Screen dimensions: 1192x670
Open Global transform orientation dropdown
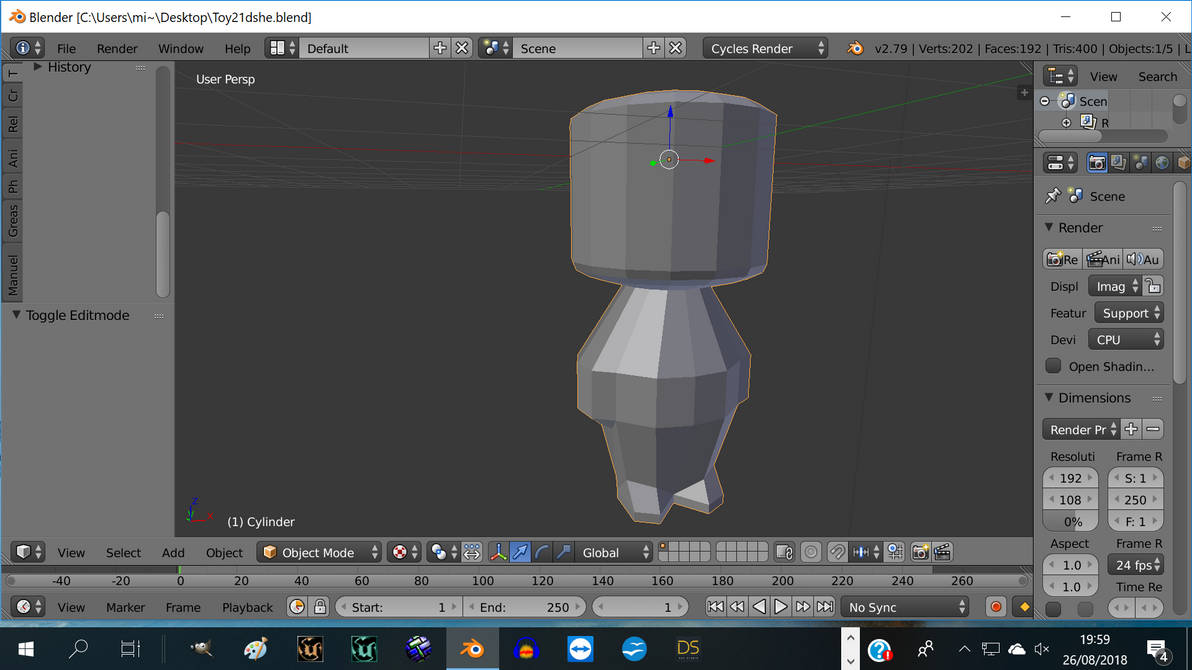[614, 552]
